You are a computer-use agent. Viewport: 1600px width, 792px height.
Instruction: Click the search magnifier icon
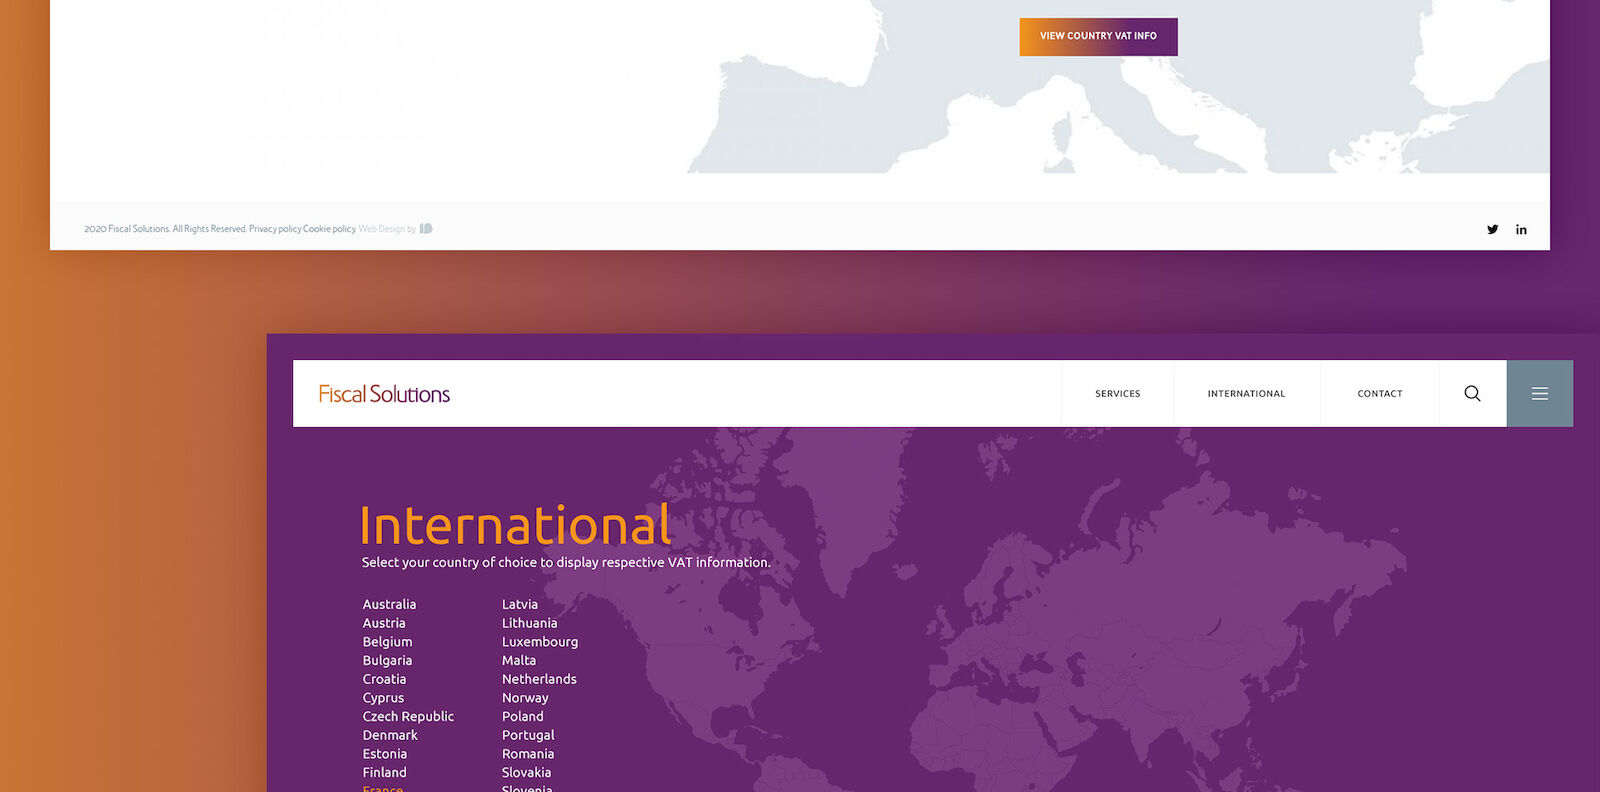click(1472, 393)
